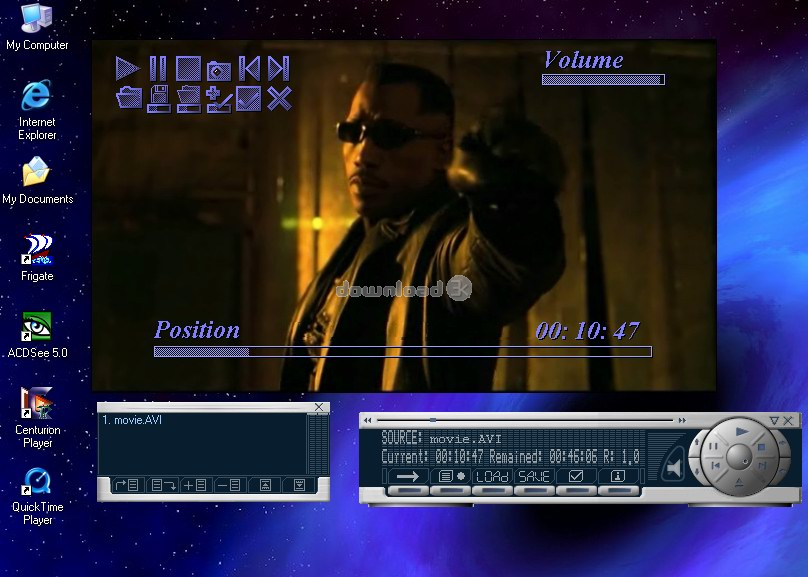Go to previous track on the round dial
808x577 pixels.
(x=716, y=466)
